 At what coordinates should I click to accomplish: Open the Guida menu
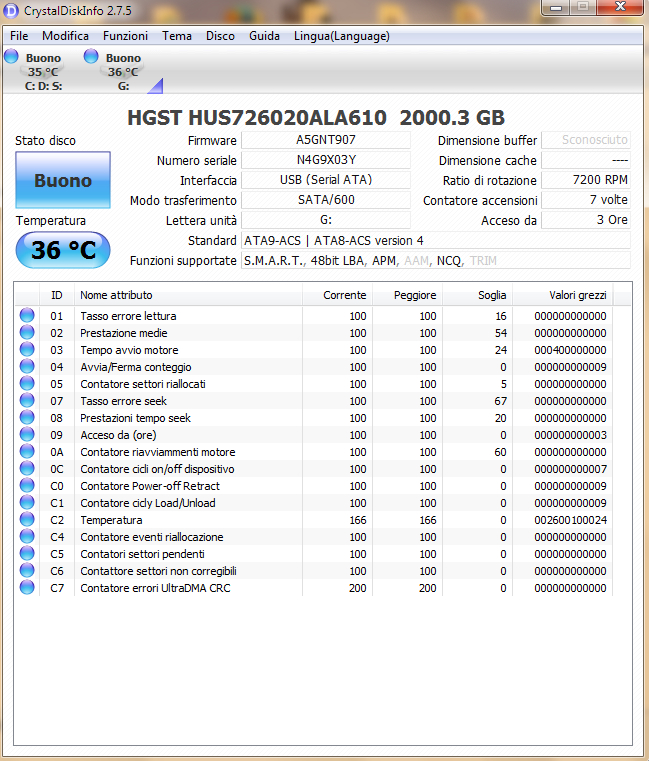pos(264,36)
